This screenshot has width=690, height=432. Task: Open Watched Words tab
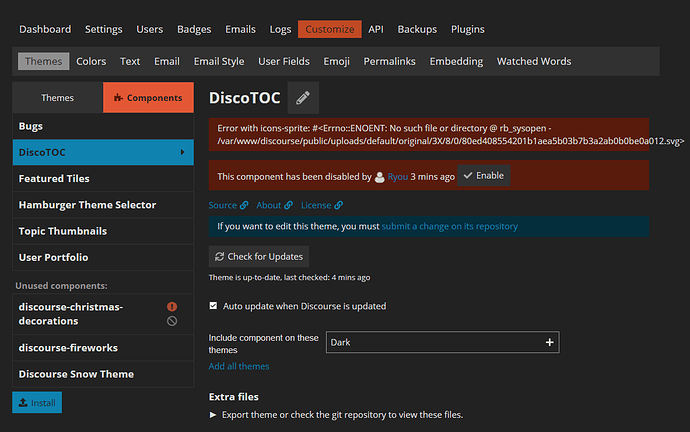534,61
